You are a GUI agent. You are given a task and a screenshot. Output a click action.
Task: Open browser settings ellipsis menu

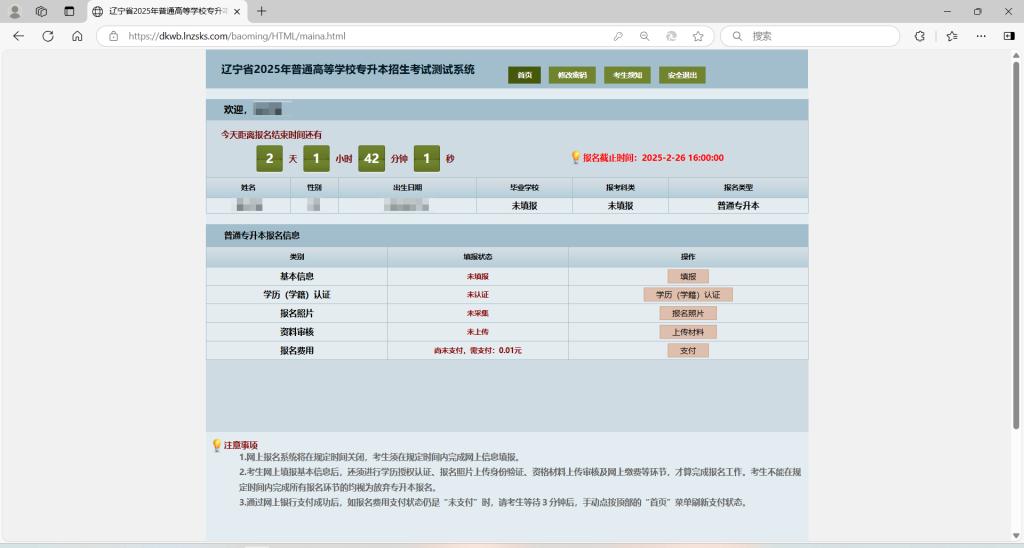click(x=1009, y=36)
